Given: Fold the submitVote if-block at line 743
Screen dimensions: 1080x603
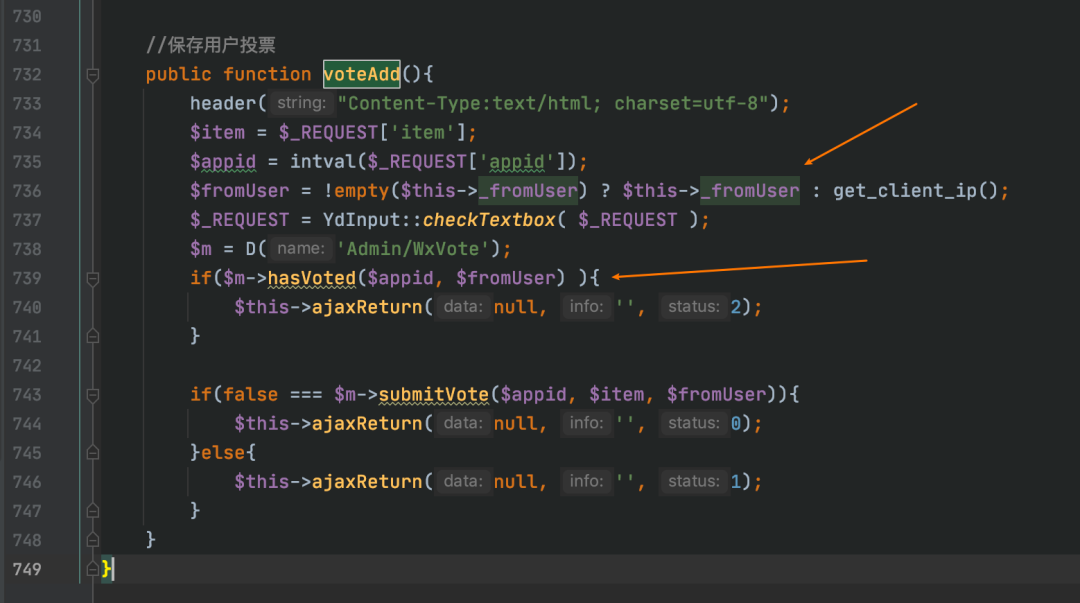Looking at the screenshot, I should click(93, 394).
